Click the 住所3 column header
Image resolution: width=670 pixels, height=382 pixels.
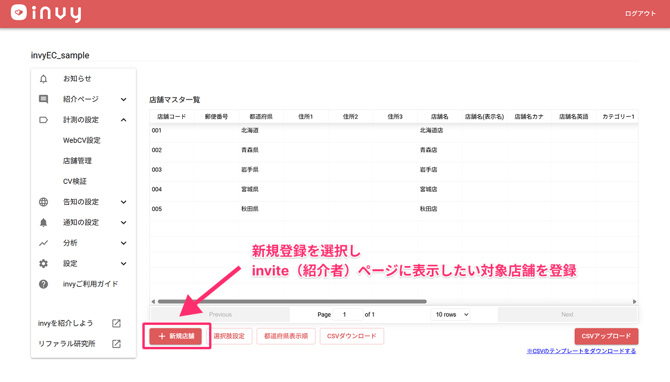[x=395, y=117]
